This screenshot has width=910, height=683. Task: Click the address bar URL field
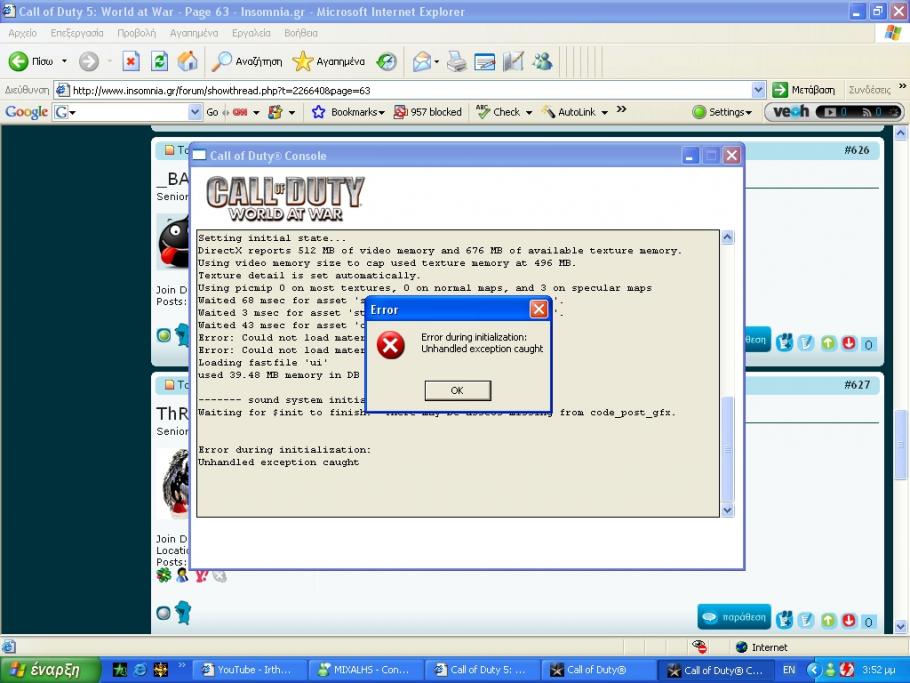tap(410, 90)
